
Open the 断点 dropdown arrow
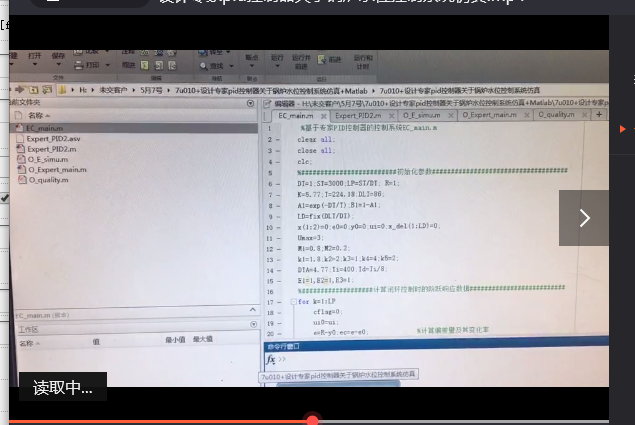(251, 66)
